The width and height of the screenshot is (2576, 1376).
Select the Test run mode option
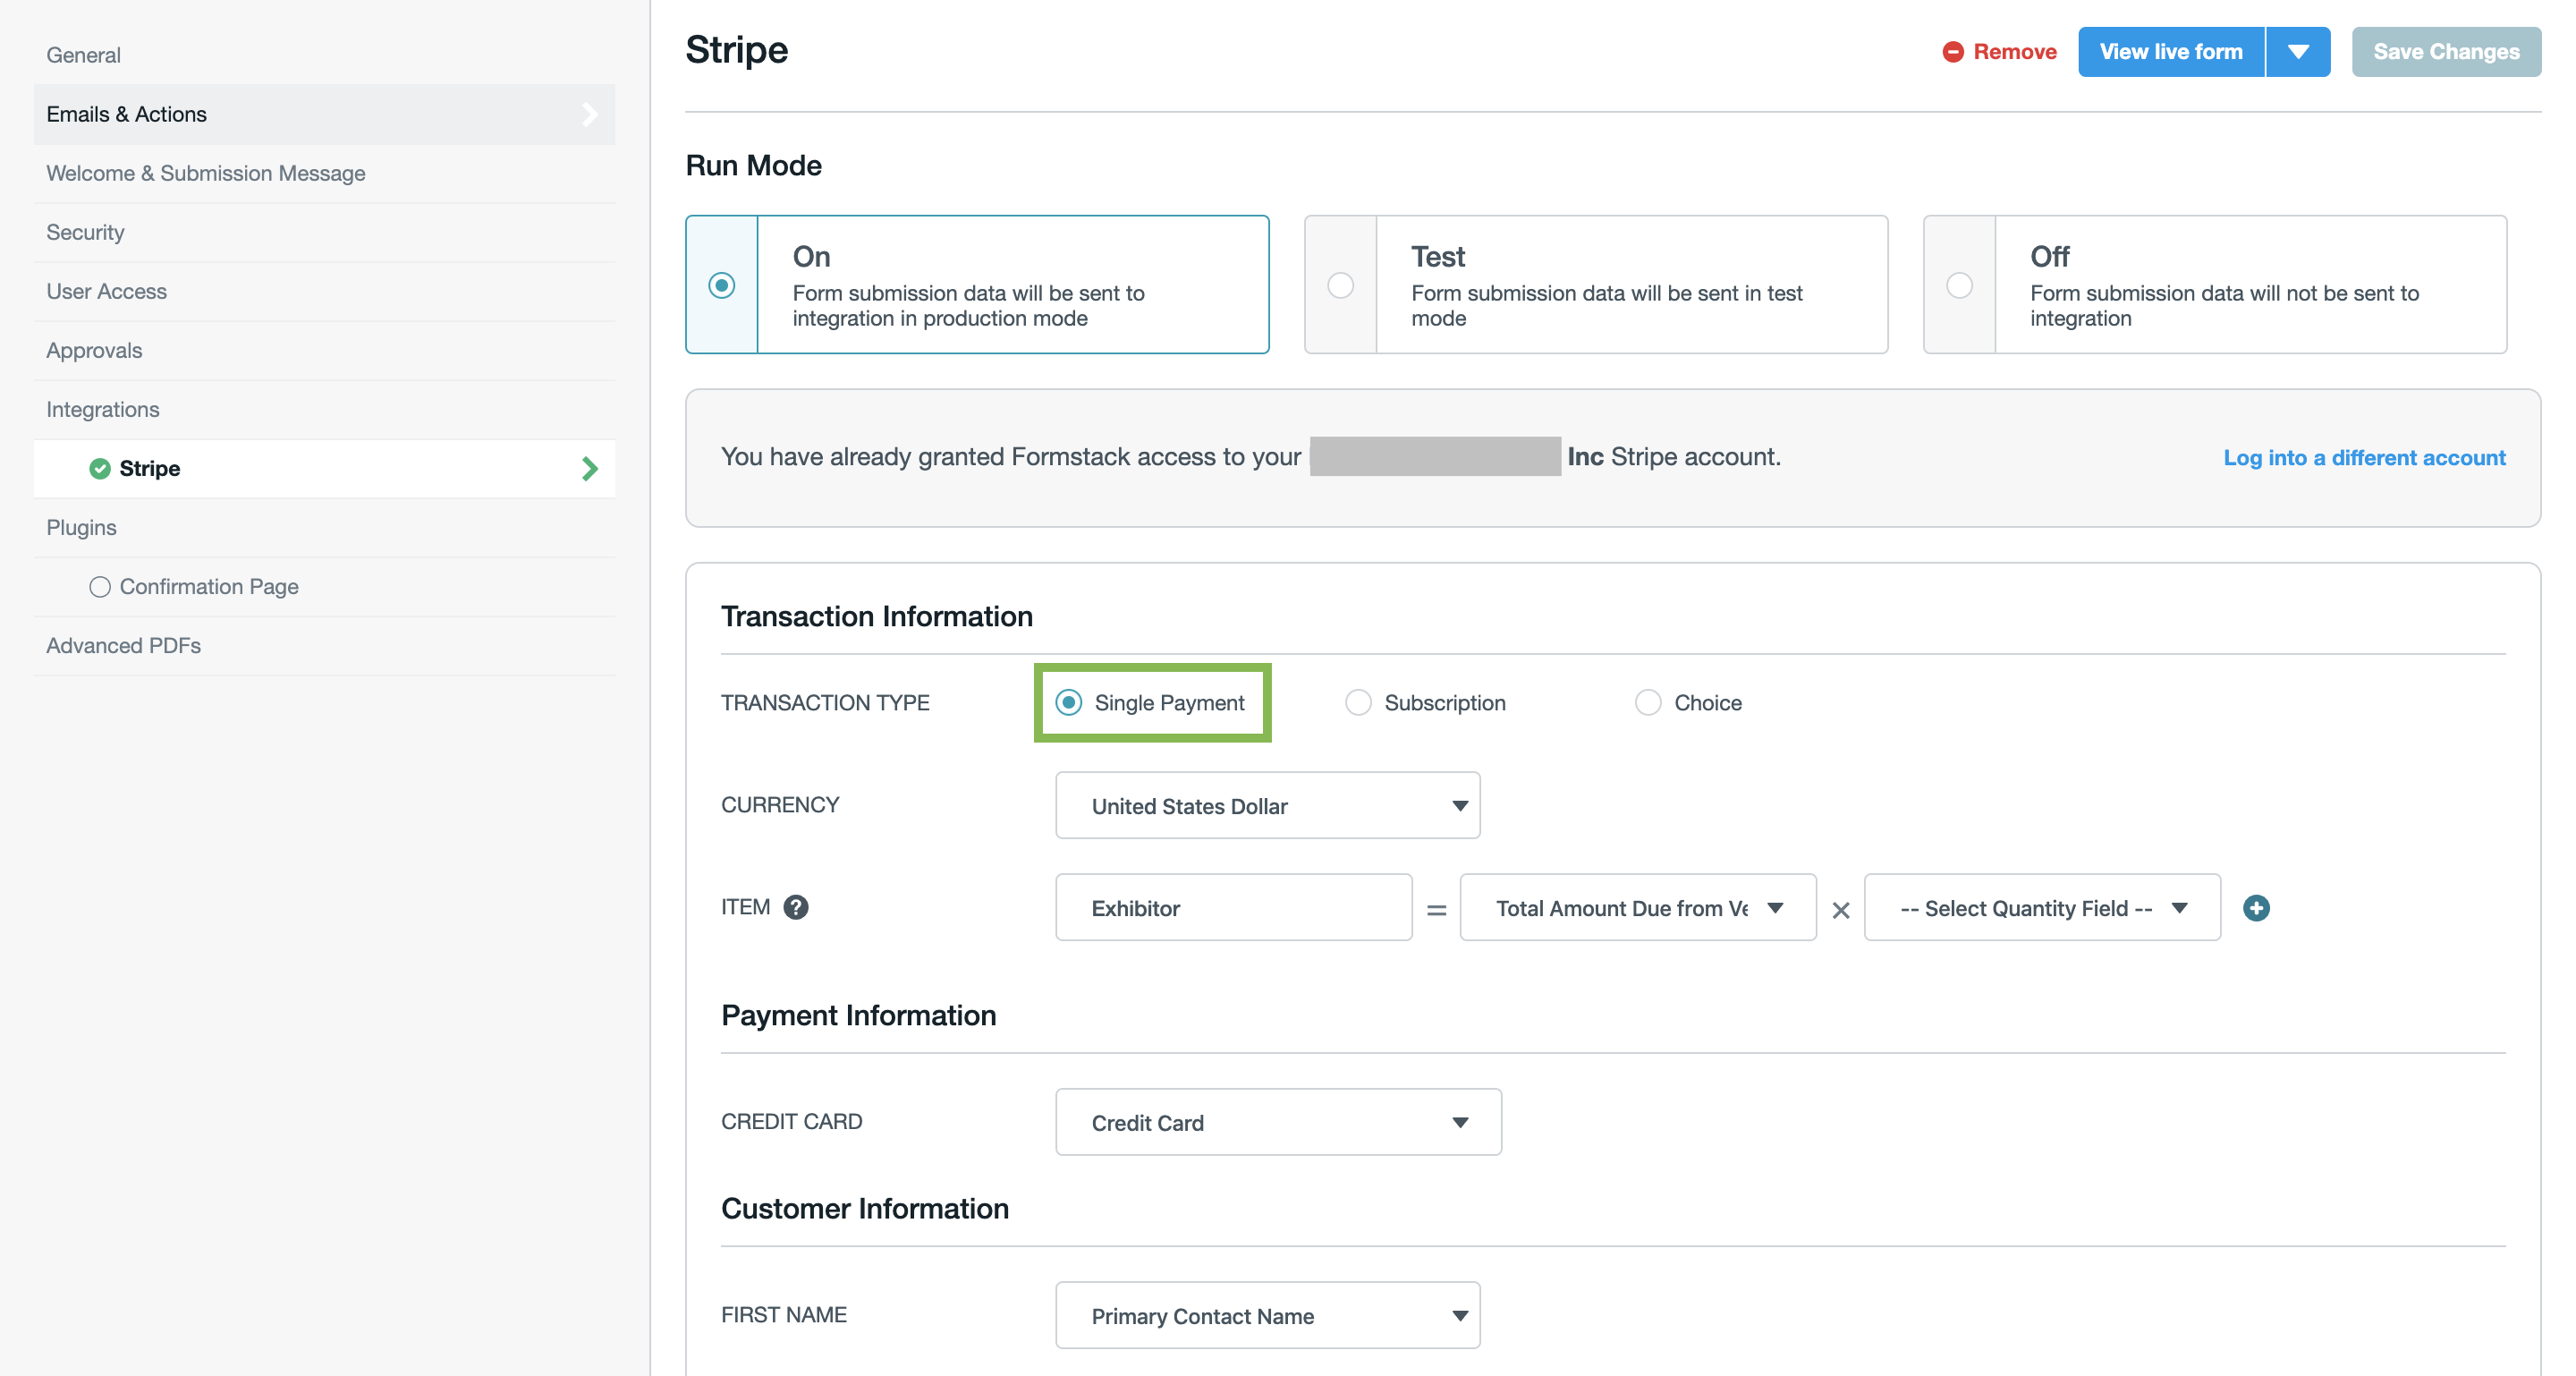[1340, 285]
